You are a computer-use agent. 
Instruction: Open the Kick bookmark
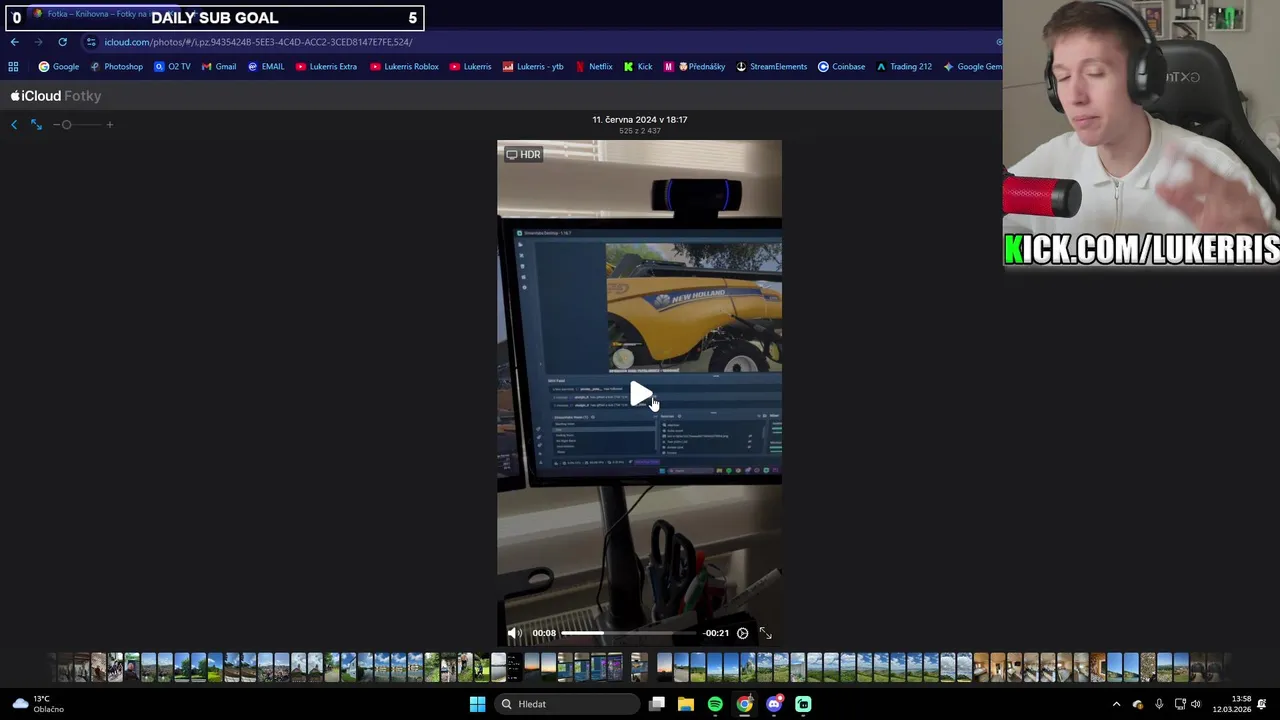coord(638,67)
